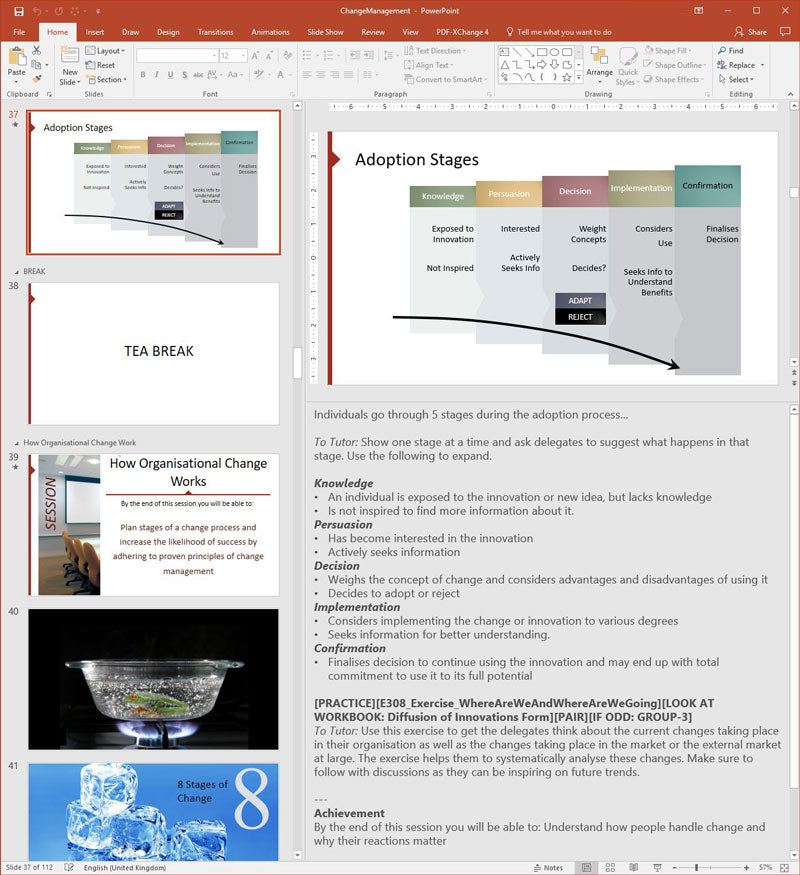Click Convert to SmartArt

pyautogui.click(x=445, y=80)
